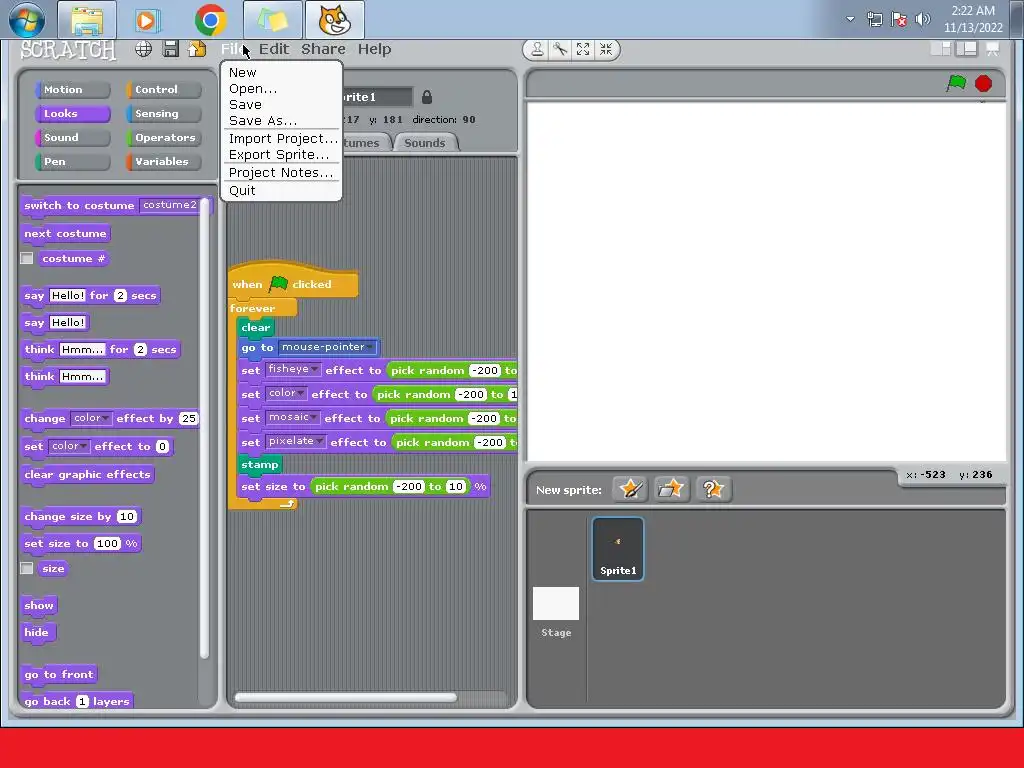Open the Edit menu
Image resolution: width=1024 pixels, height=768 pixels.
[274, 49]
